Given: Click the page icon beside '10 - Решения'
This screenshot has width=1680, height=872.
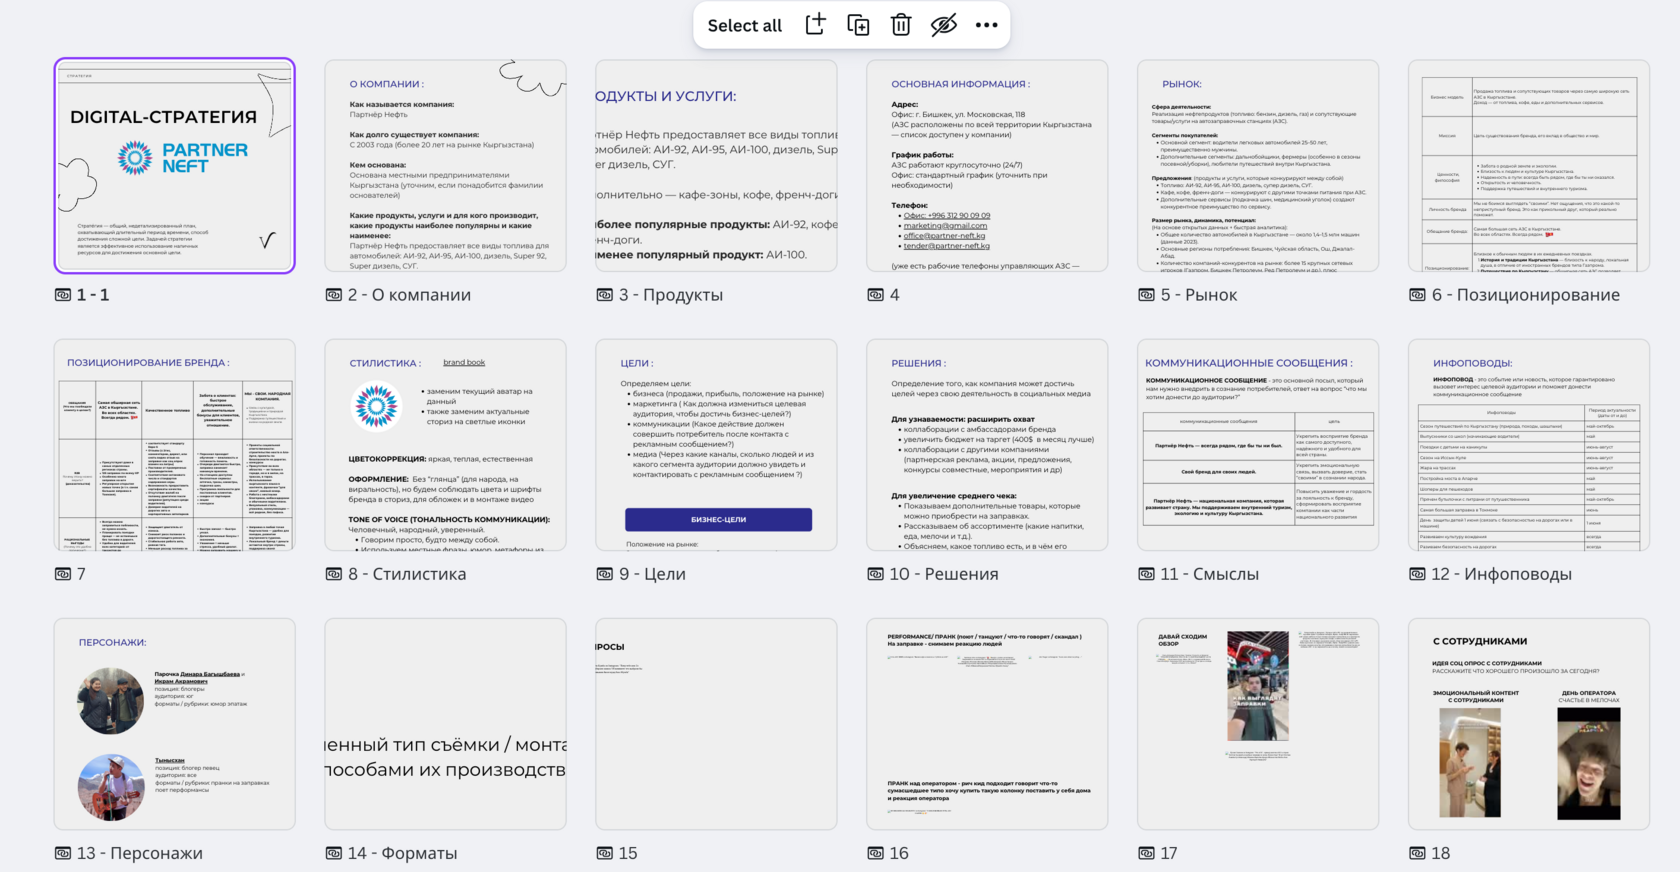Looking at the screenshot, I should 875,574.
